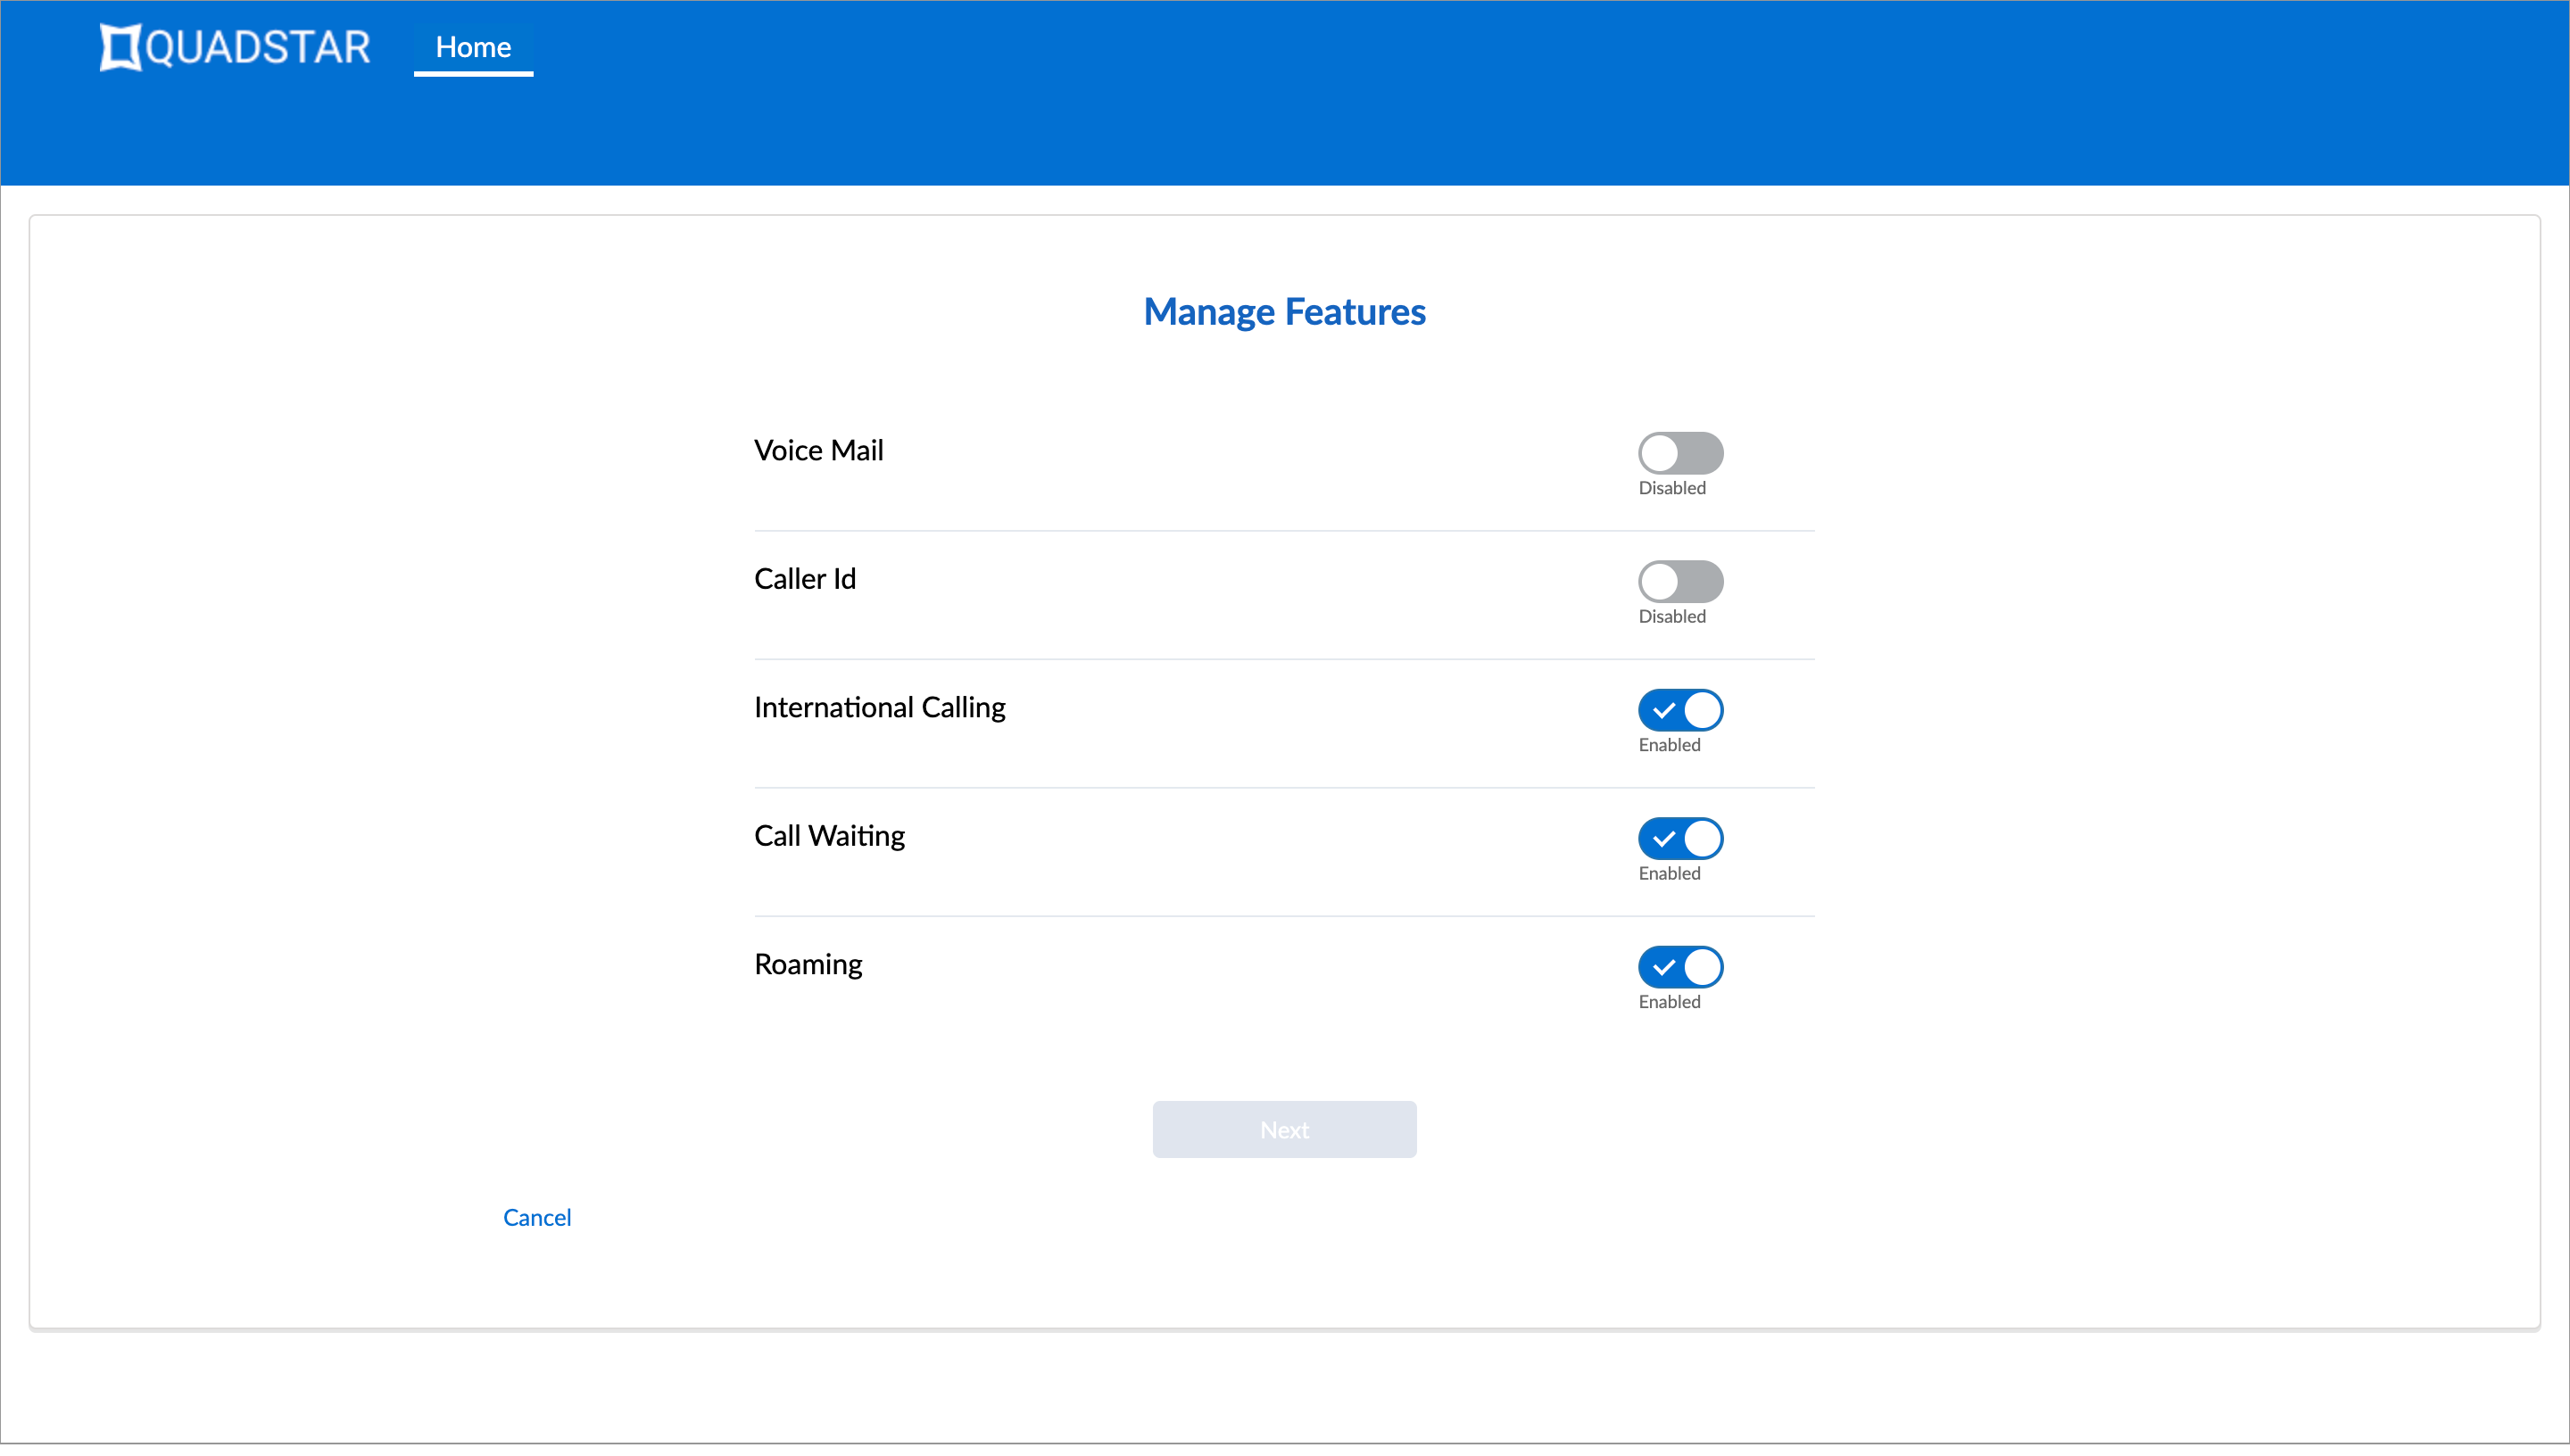This screenshot has height=1456, width=2570.
Task: Enable the Voice Mail toggle
Action: pyautogui.click(x=1680, y=453)
